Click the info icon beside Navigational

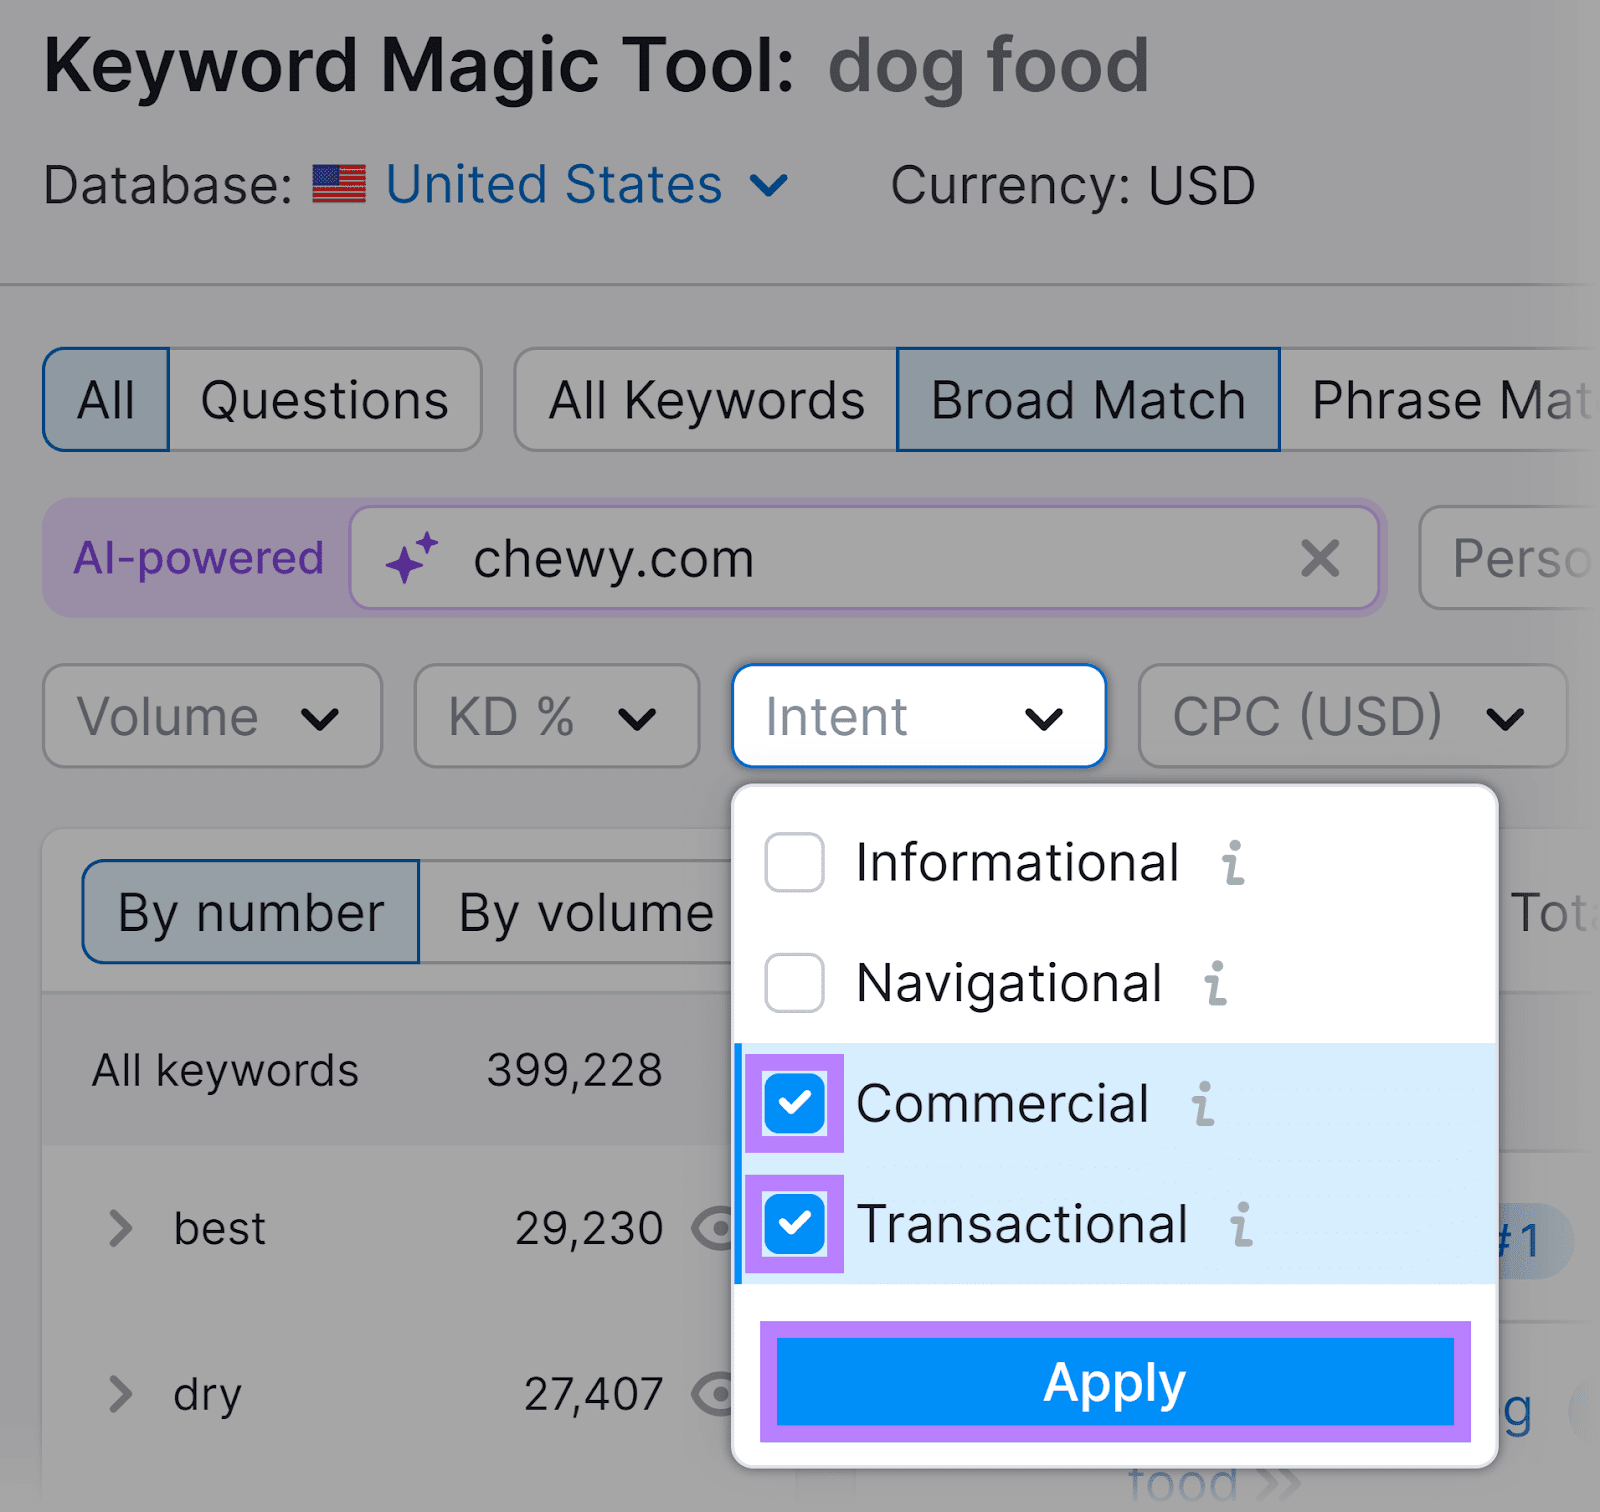[1214, 984]
